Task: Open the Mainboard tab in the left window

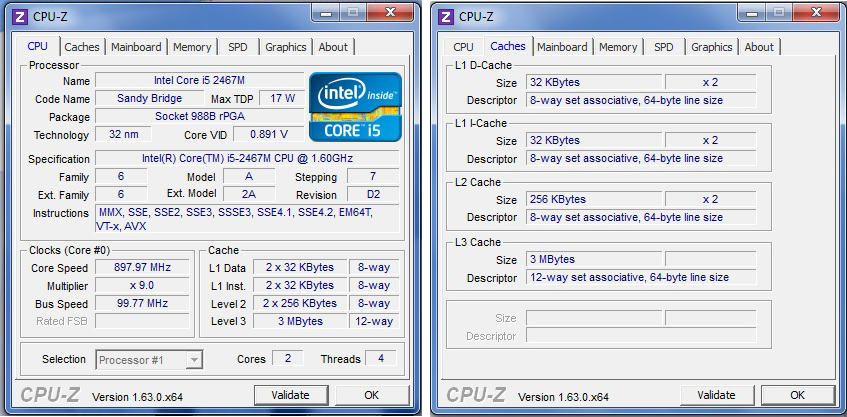Action: click(x=136, y=47)
